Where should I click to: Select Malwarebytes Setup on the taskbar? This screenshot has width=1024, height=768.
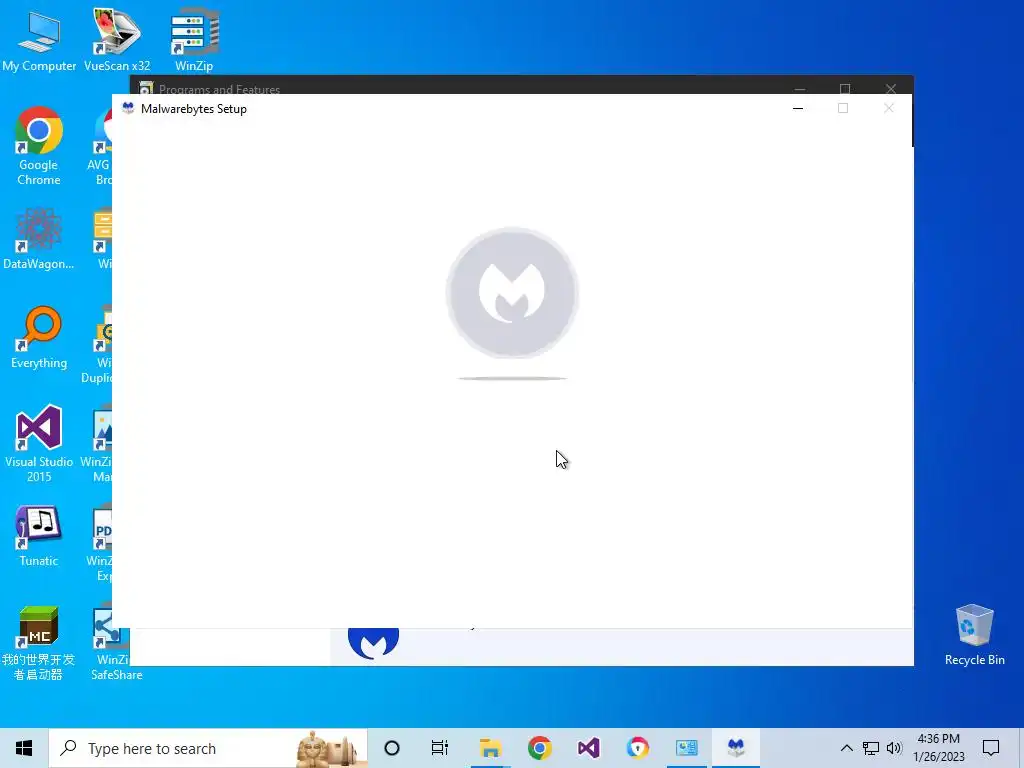point(736,748)
